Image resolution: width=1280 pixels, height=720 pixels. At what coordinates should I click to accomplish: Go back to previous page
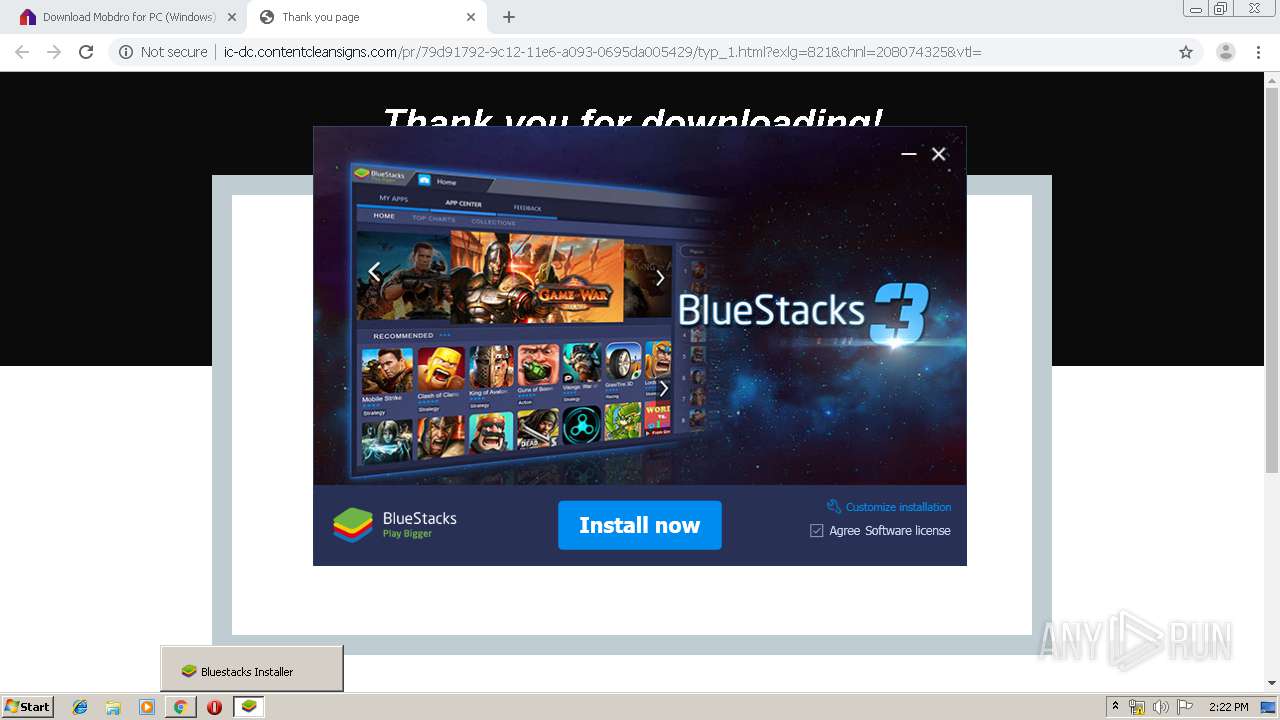22,52
